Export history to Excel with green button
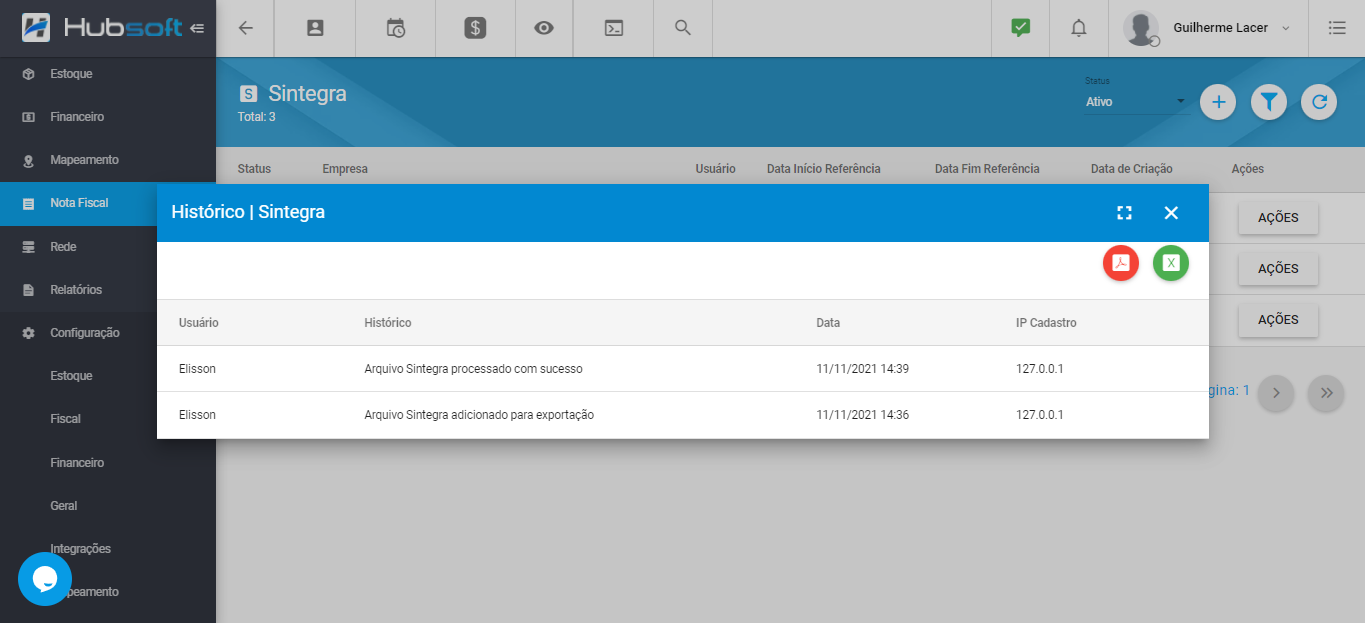The height and width of the screenshot is (623, 1365). [x=1171, y=263]
